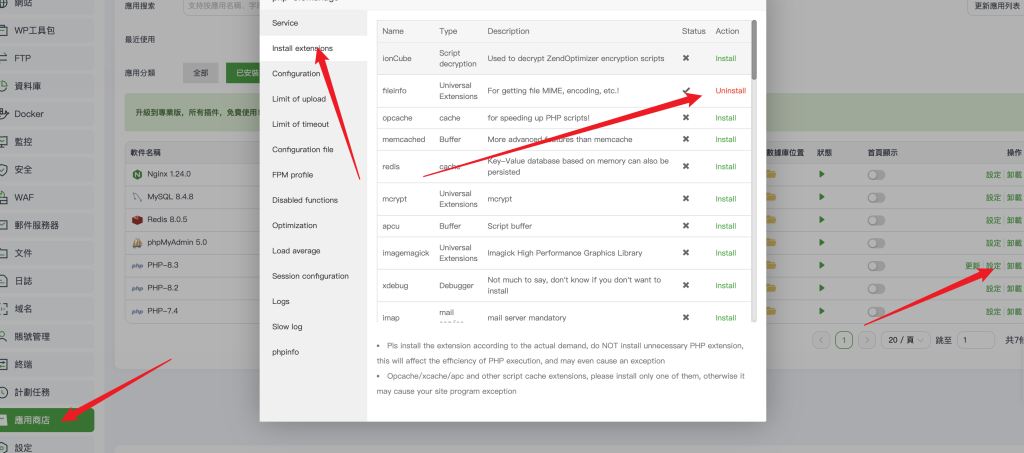Image resolution: width=1024 pixels, height=453 pixels.
Task: Enable homepage display for PHP-8.3 row
Action: click(x=877, y=266)
